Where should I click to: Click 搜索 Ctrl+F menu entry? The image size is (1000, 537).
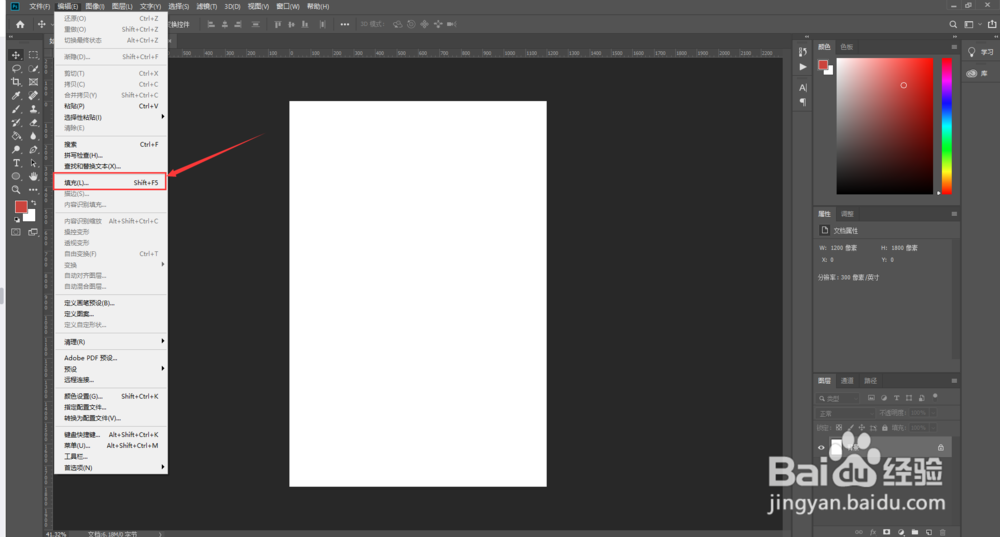111,144
